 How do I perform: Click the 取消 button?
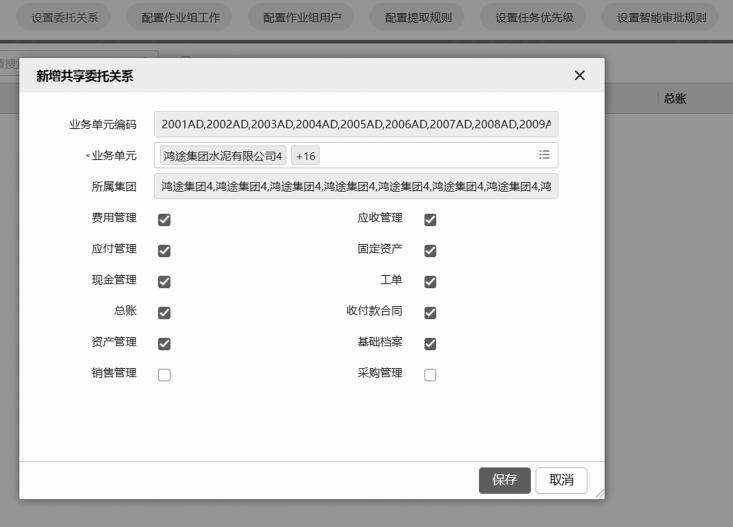point(561,480)
